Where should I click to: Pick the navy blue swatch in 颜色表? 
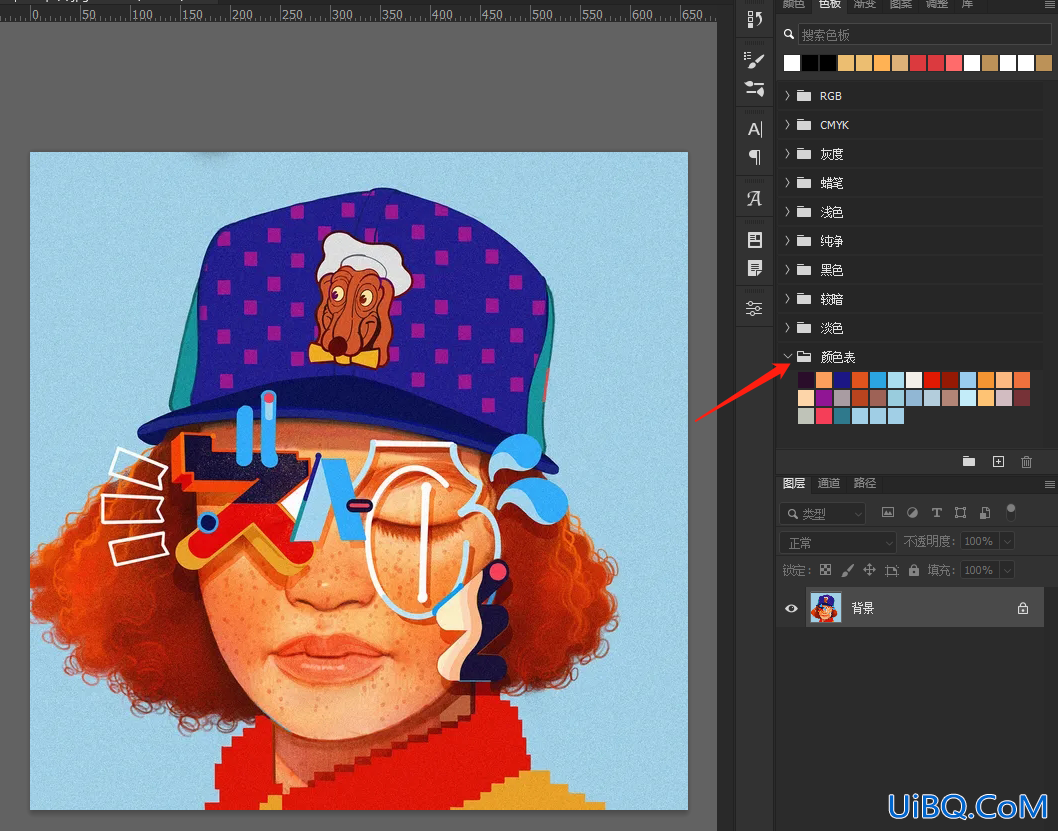842,380
